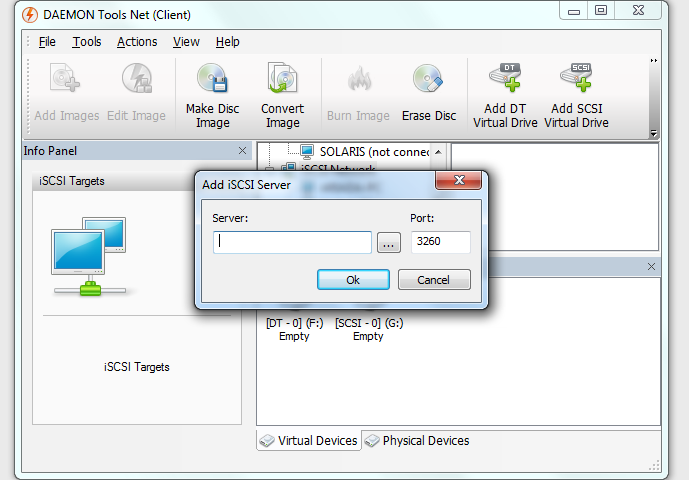Click the browse (...) button beside Server

pyautogui.click(x=389, y=243)
